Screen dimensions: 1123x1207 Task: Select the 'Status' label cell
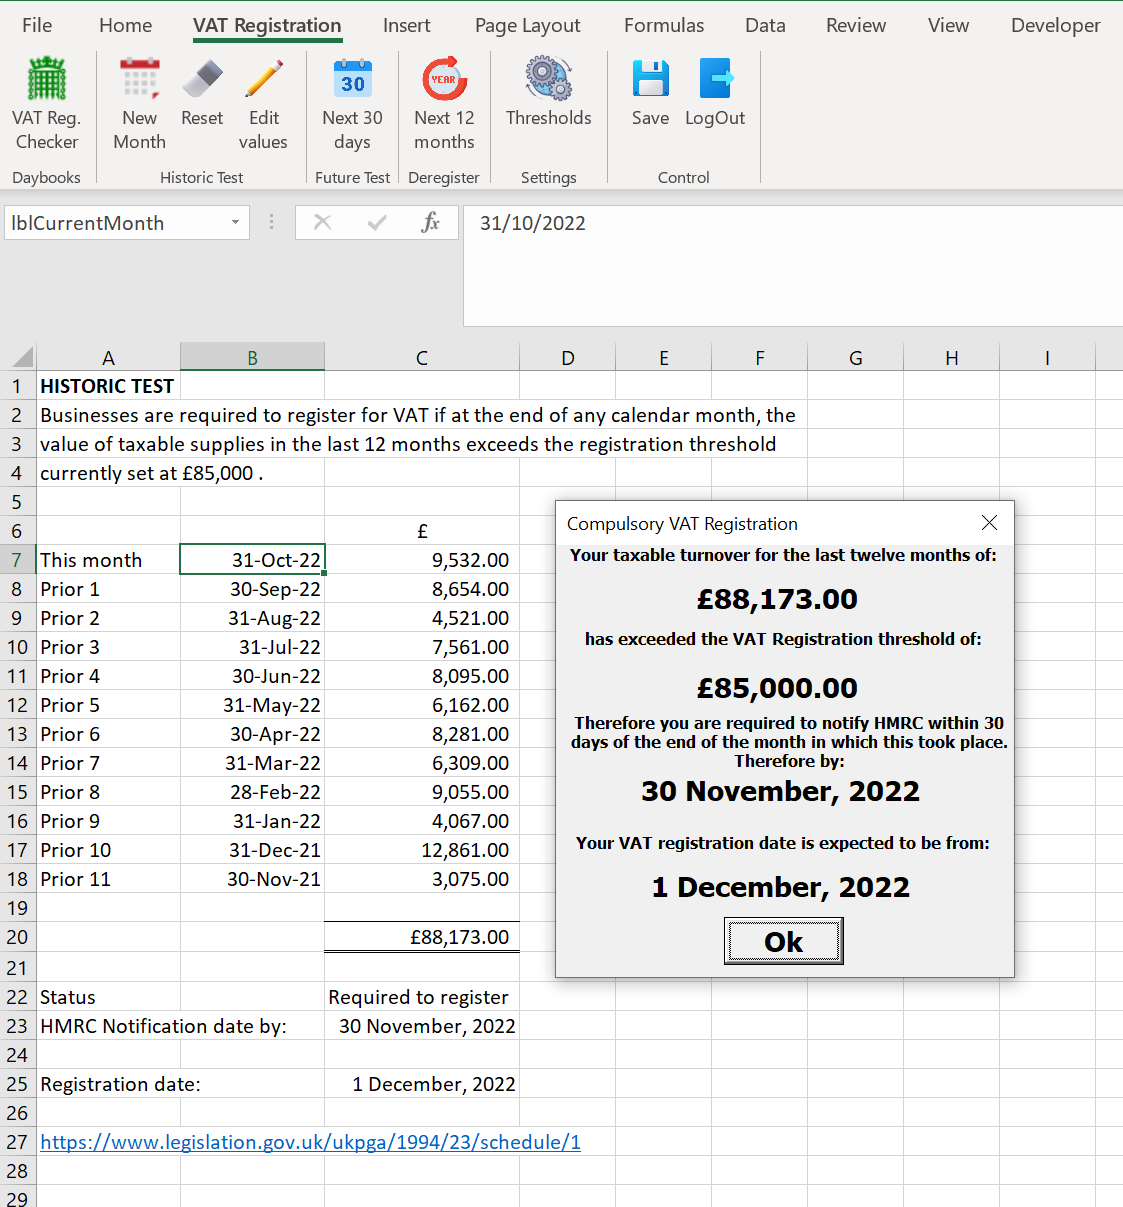point(108,997)
